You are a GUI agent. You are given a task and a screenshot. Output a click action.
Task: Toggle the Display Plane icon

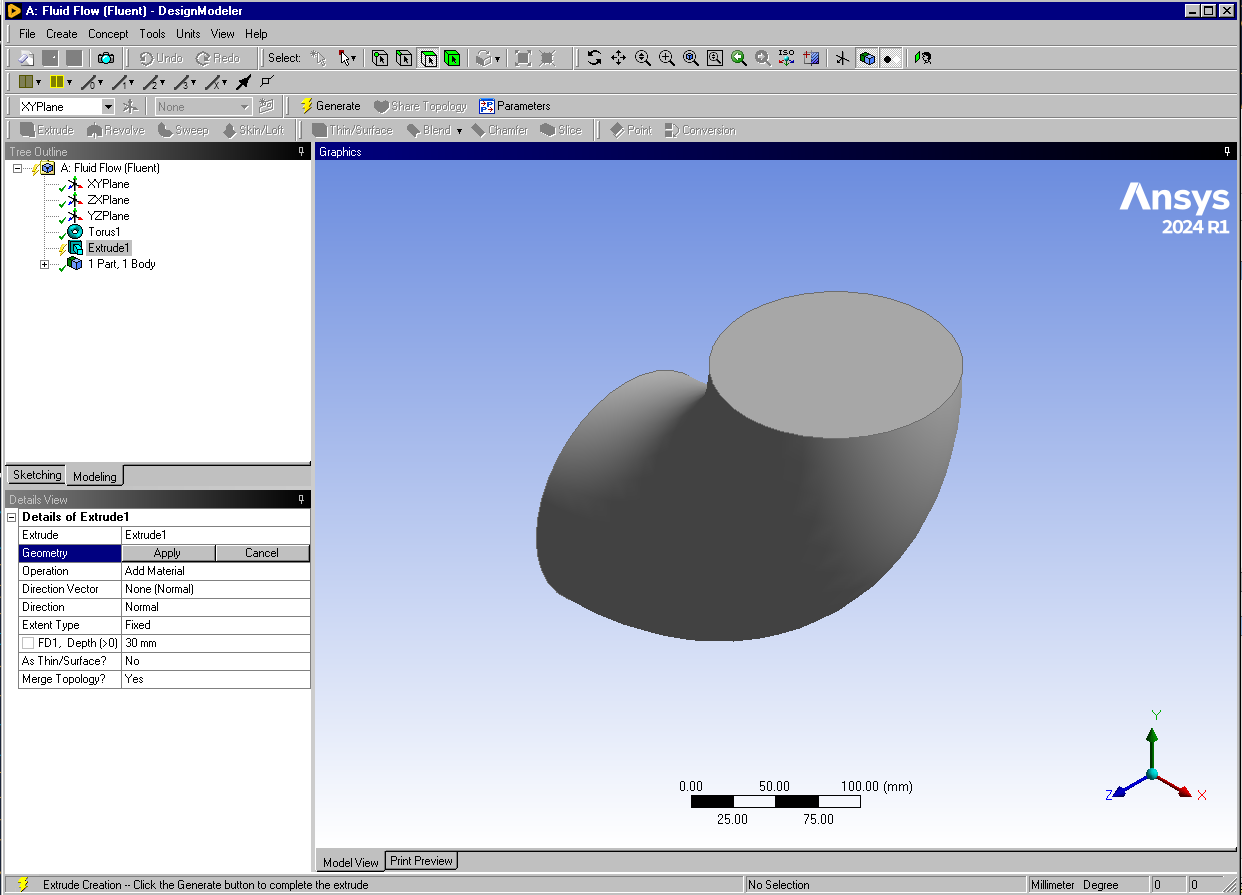coord(842,58)
